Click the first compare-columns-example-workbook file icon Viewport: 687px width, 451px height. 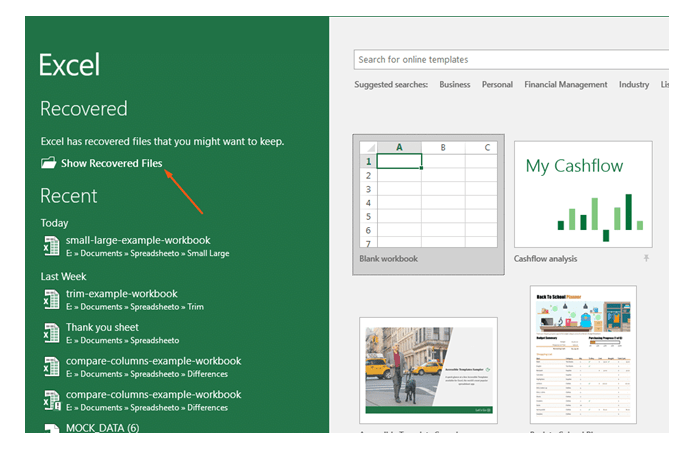point(51,367)
